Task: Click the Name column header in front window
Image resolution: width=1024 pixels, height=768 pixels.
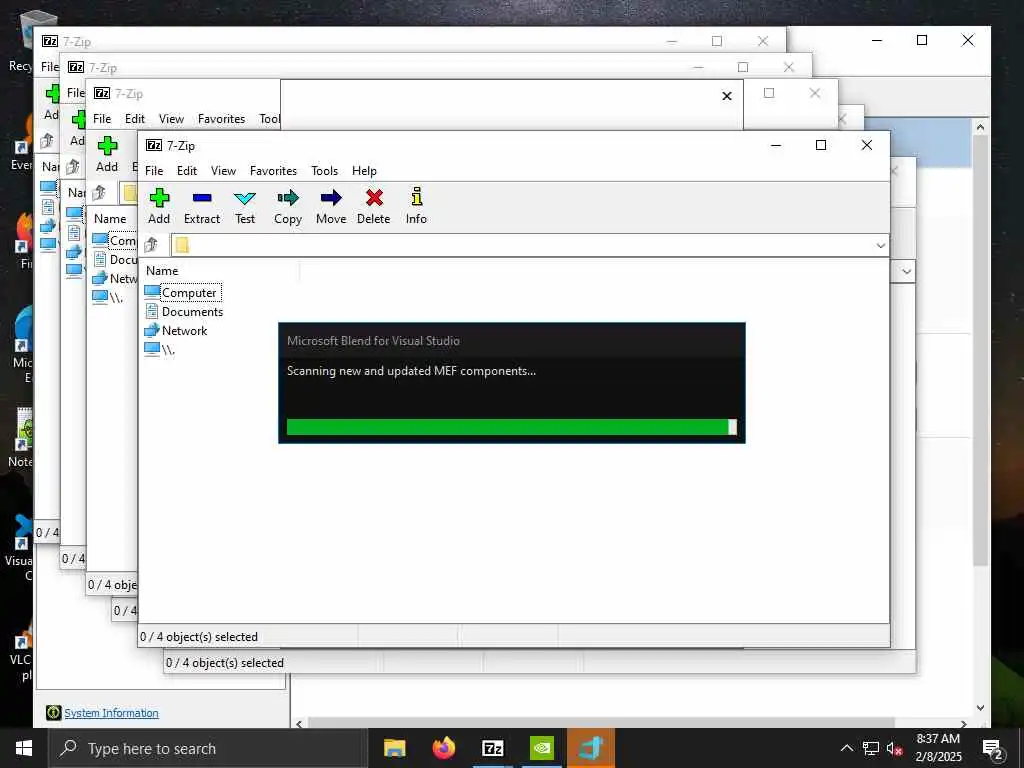Action: (x=162, y=270)
